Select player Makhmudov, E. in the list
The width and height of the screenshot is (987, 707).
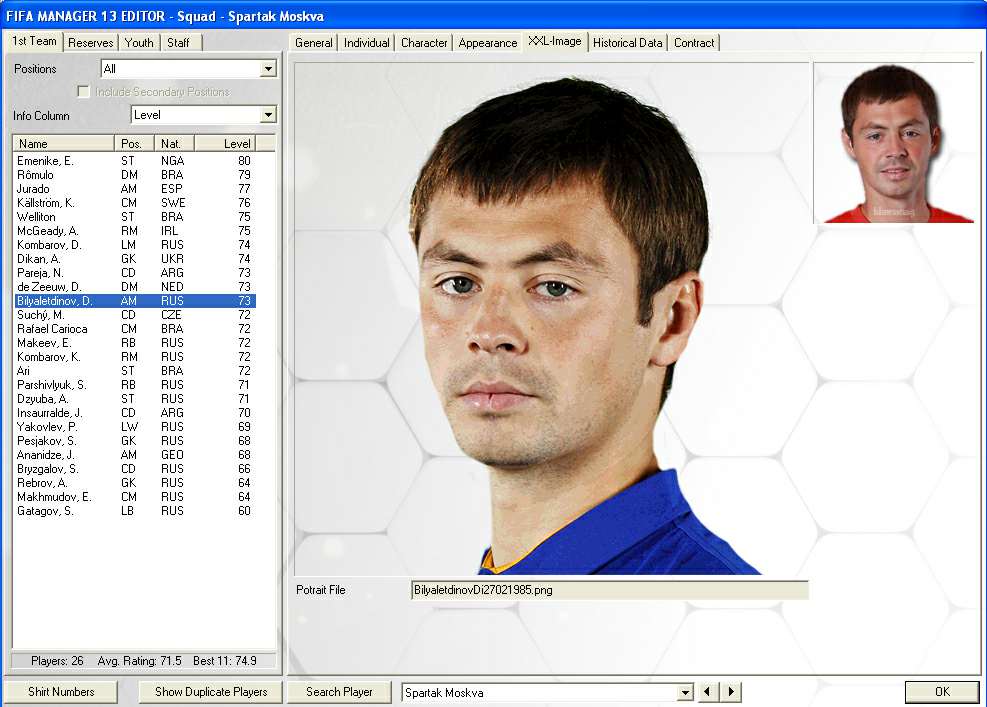pos(135,497)
